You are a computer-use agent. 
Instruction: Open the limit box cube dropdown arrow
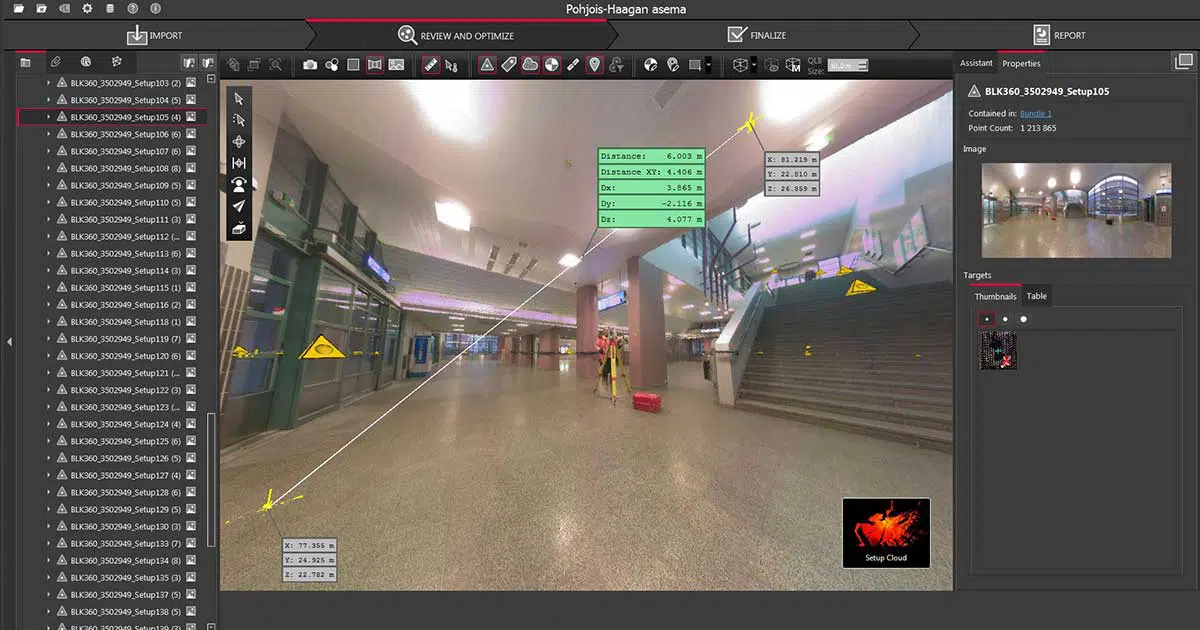753,65
